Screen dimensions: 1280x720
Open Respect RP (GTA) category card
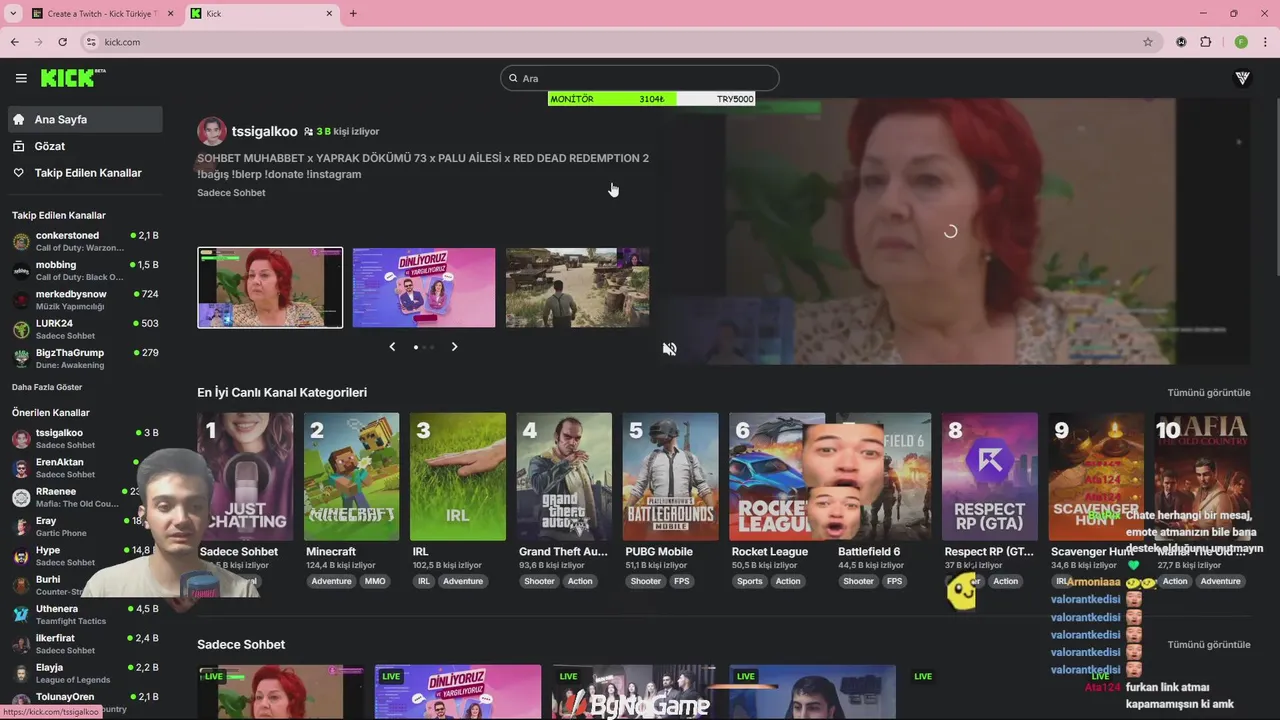point(989,477)
